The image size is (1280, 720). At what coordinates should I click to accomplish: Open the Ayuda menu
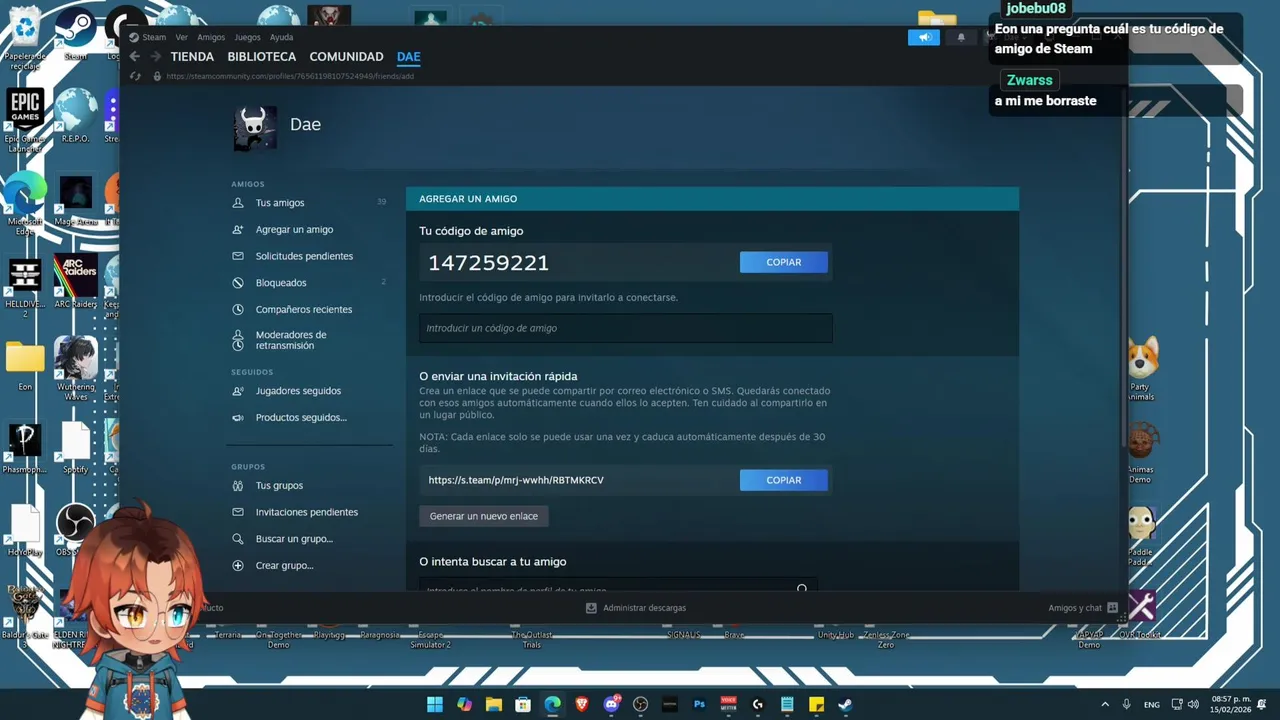[x=281, y=37]
